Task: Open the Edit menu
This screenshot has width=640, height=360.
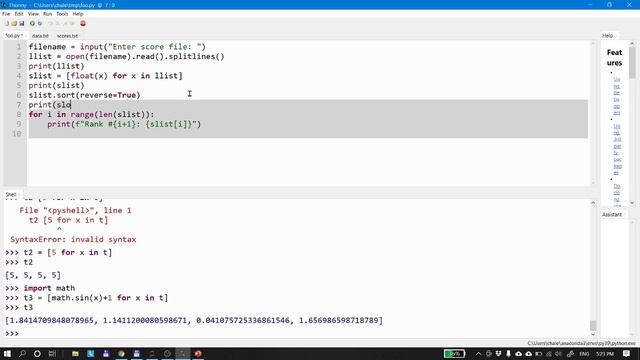Action: point(19,14)
